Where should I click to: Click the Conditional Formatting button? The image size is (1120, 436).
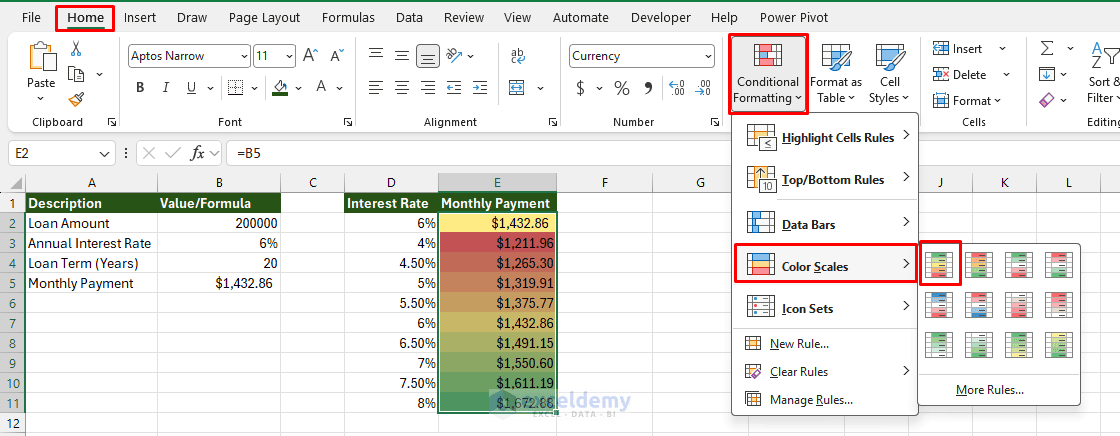768,74
